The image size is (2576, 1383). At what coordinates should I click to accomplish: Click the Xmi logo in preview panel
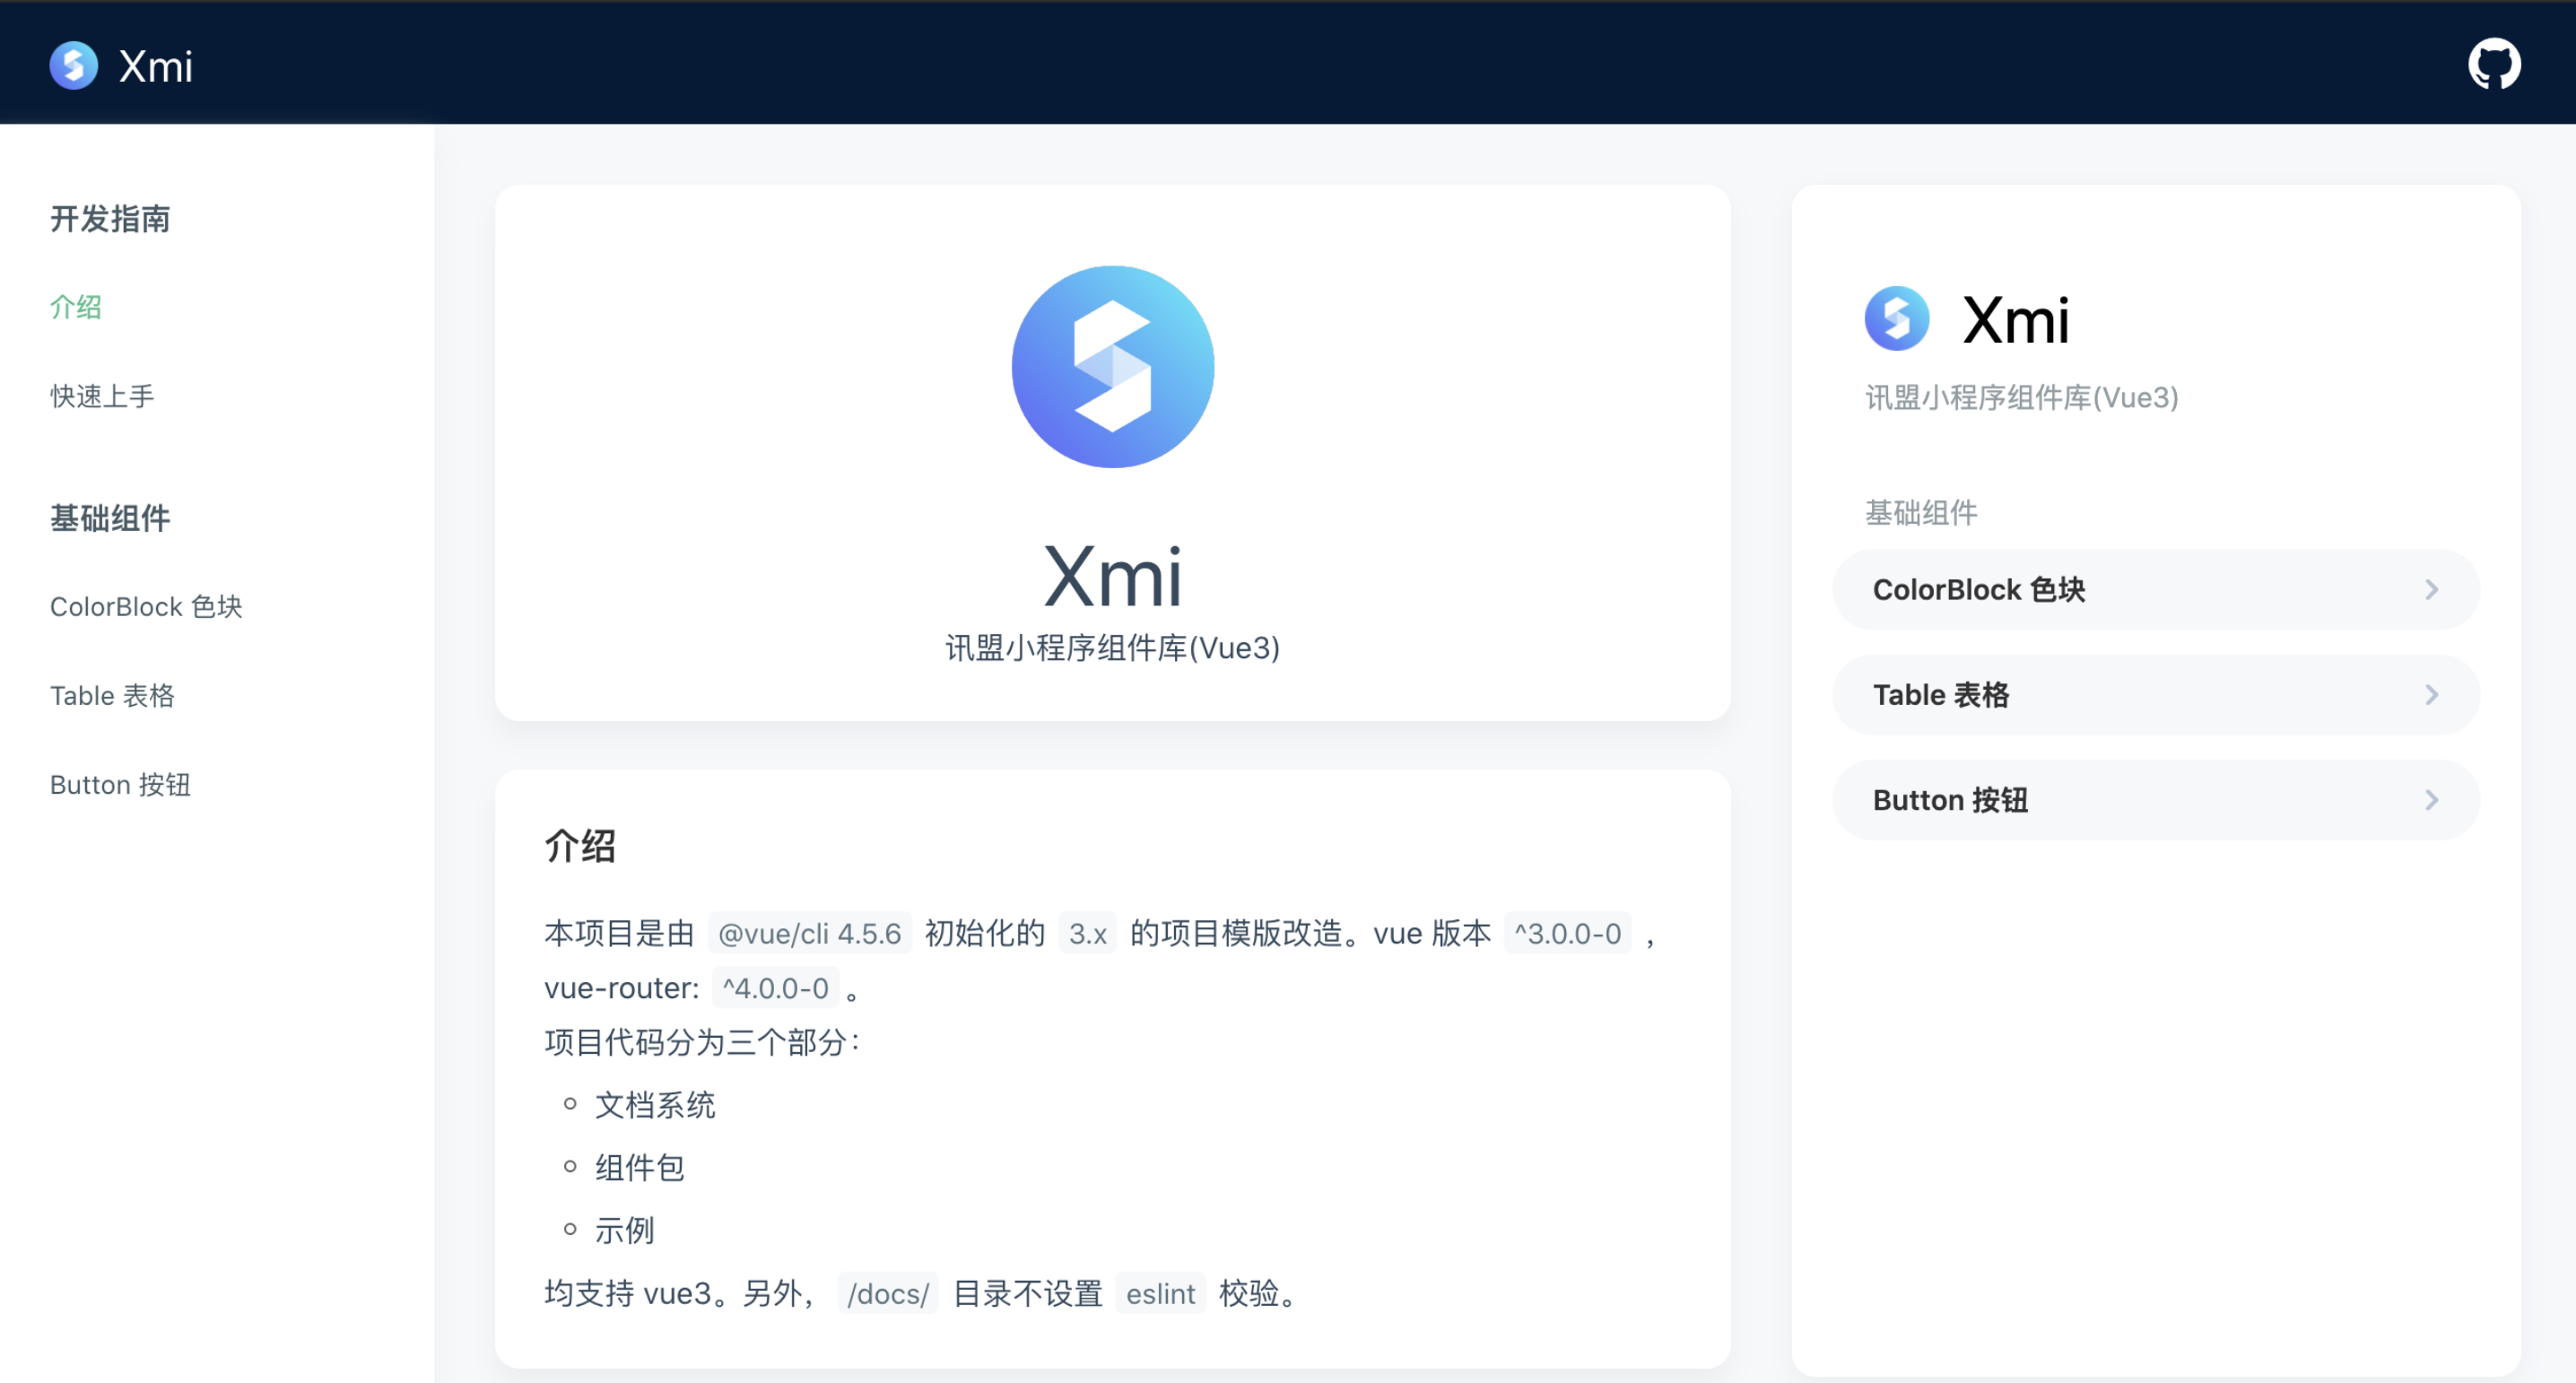pos(1896,319)
